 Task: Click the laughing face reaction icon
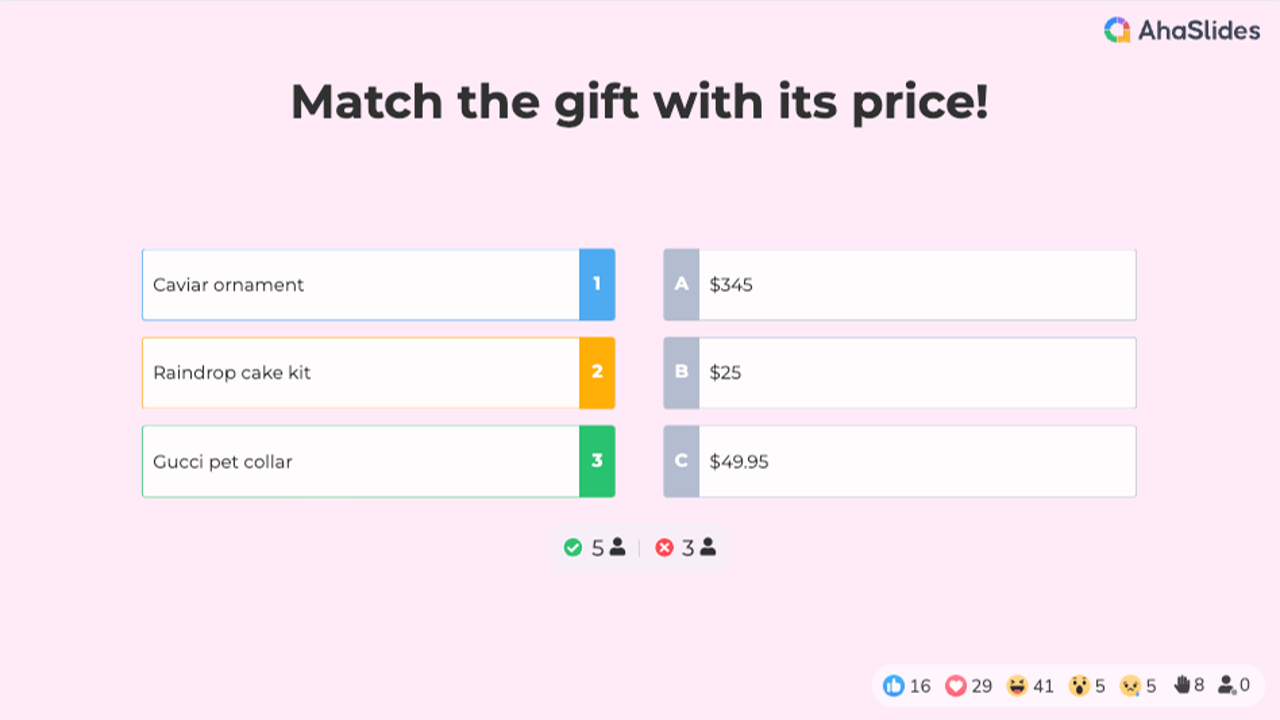point(1017,686)
